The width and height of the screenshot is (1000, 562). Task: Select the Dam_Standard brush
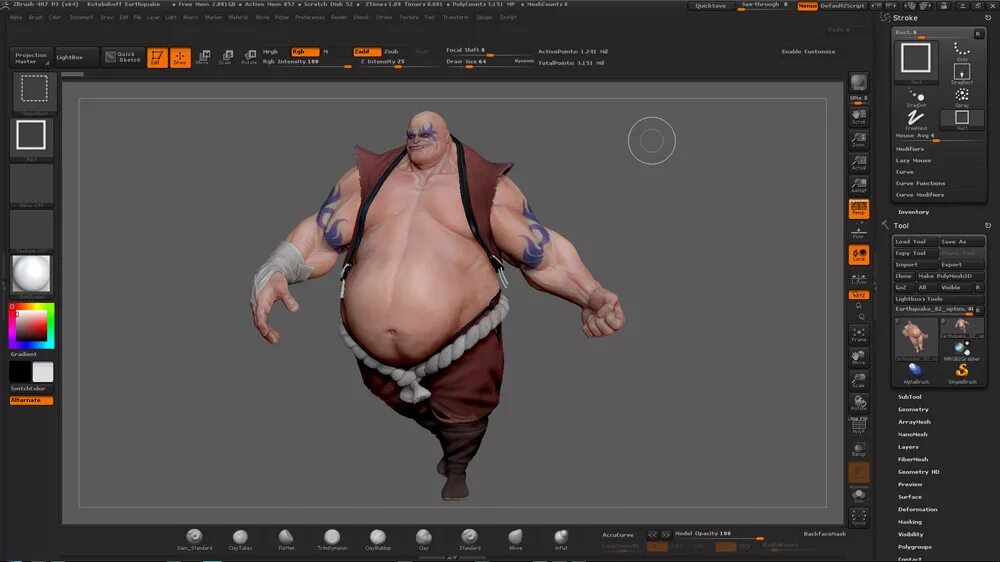coord(194,539)
